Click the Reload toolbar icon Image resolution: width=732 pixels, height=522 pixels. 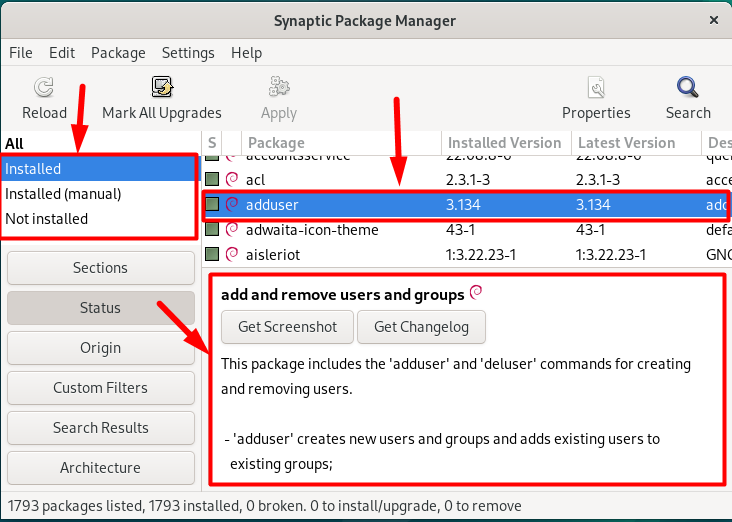(44, 87)
